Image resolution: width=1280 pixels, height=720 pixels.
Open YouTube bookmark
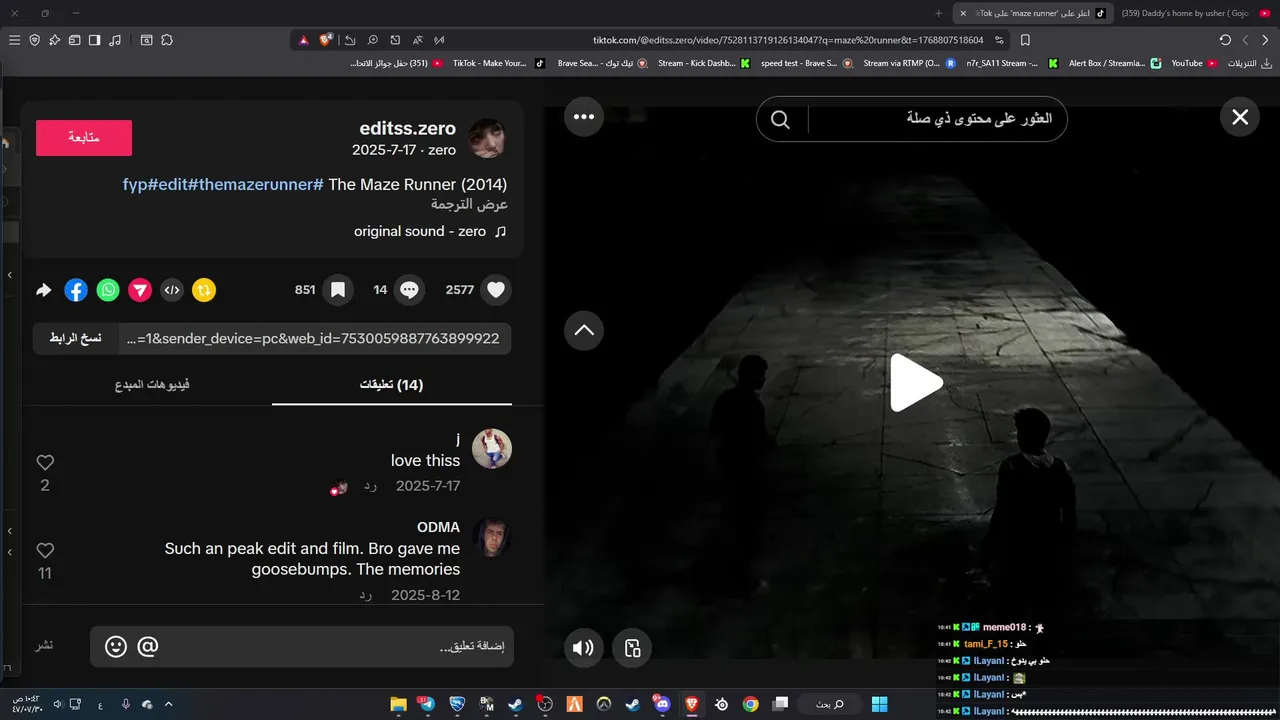click(x=1194, y=63)
